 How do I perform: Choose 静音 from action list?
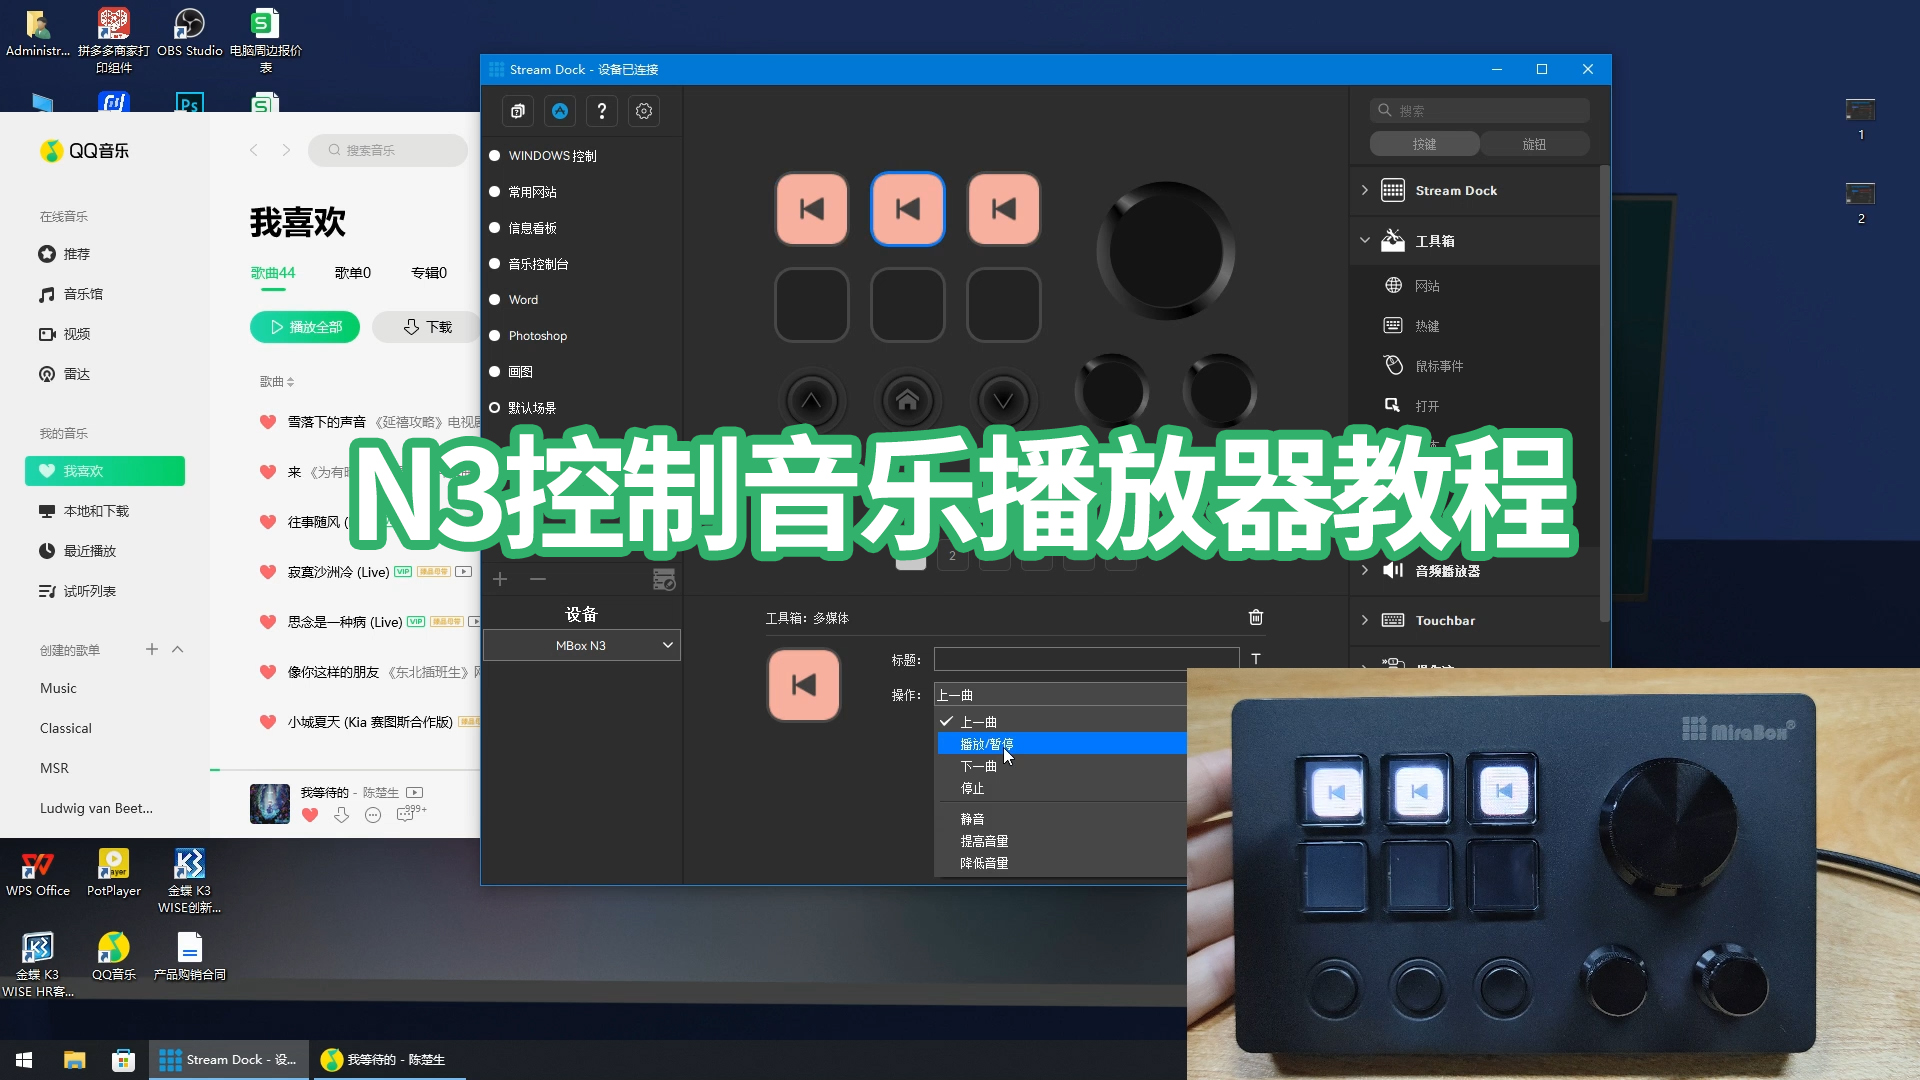point(1062,819)
